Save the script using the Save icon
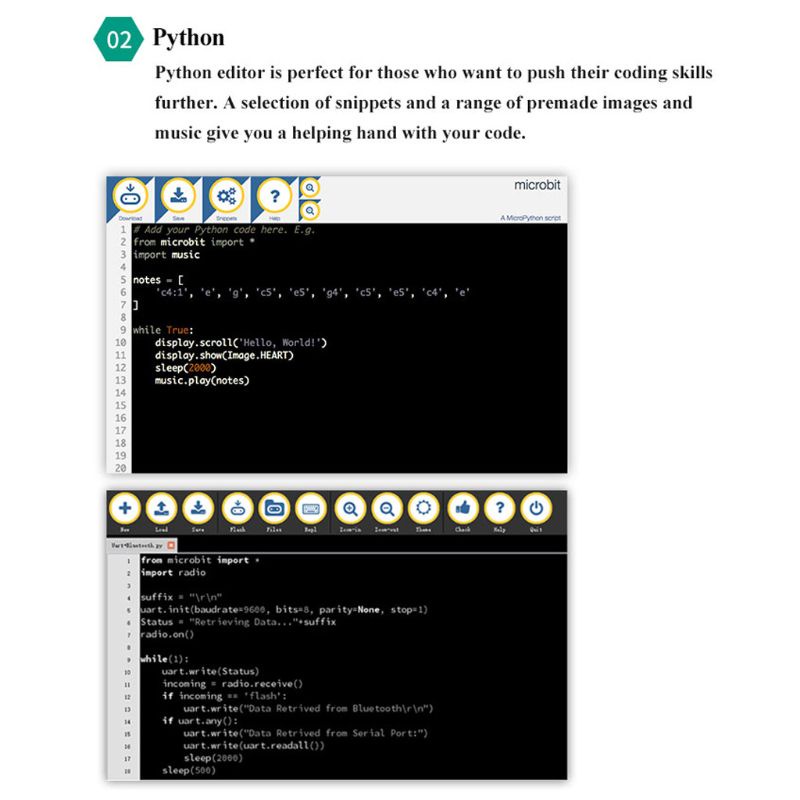Viewport: 800px width, 800px height. click(198, 509)
